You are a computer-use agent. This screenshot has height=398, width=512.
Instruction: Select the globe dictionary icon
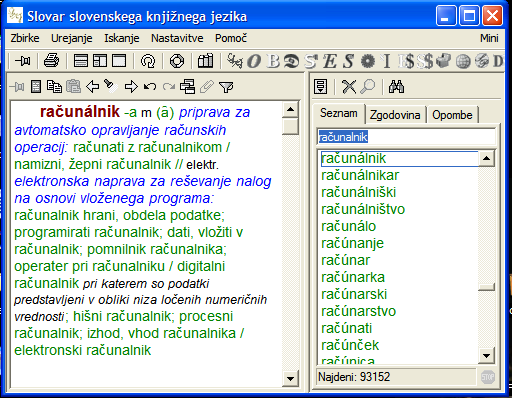[x=463, y=61]
